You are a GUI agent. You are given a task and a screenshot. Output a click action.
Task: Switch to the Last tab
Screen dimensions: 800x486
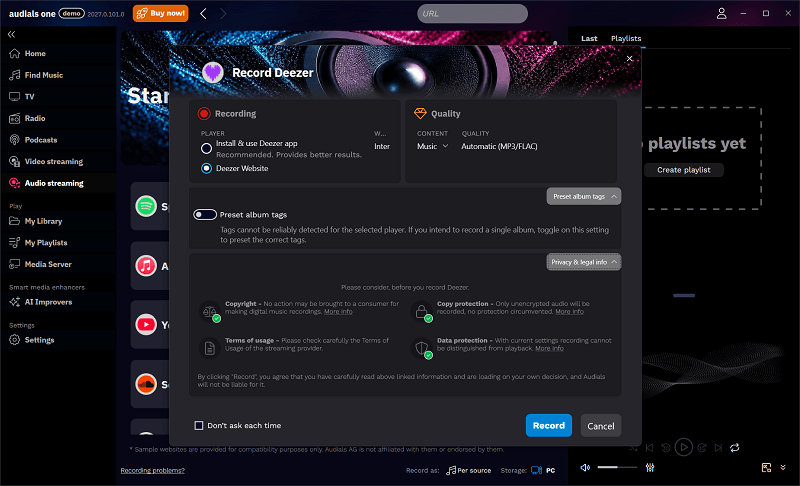(589, 38)
